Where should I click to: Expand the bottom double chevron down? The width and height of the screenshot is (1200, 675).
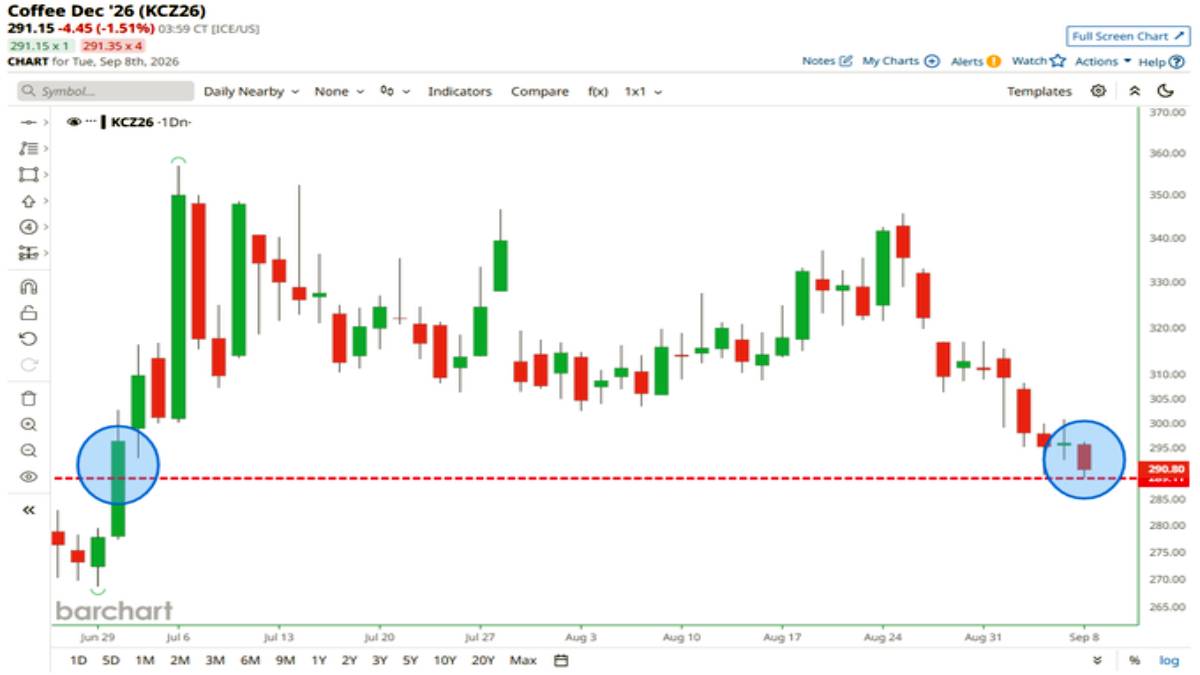[x=1097, y=660]
